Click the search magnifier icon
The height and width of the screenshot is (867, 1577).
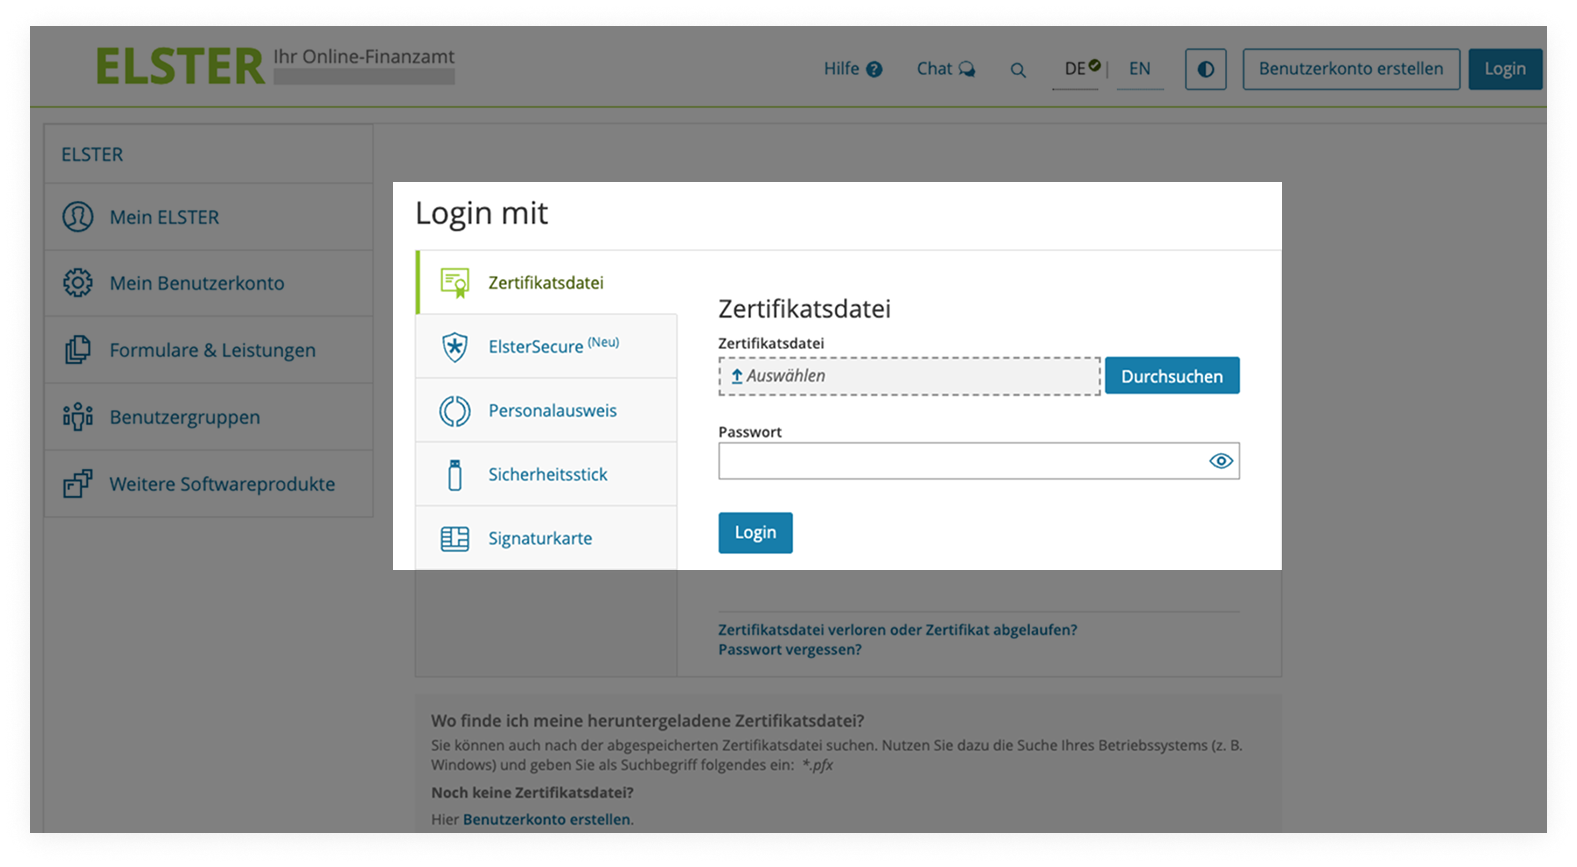(1018, 70)
